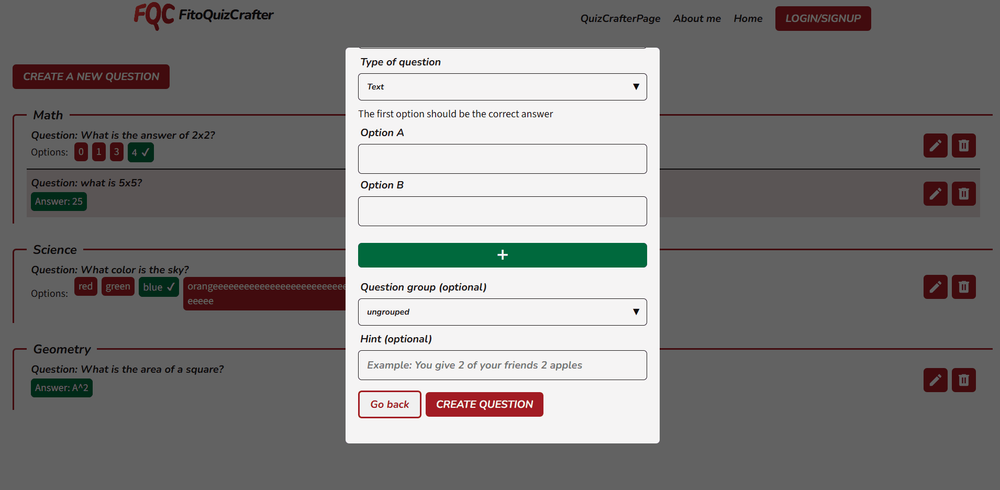Delete the square area question
1000x490 pixels.
point(964,380)
